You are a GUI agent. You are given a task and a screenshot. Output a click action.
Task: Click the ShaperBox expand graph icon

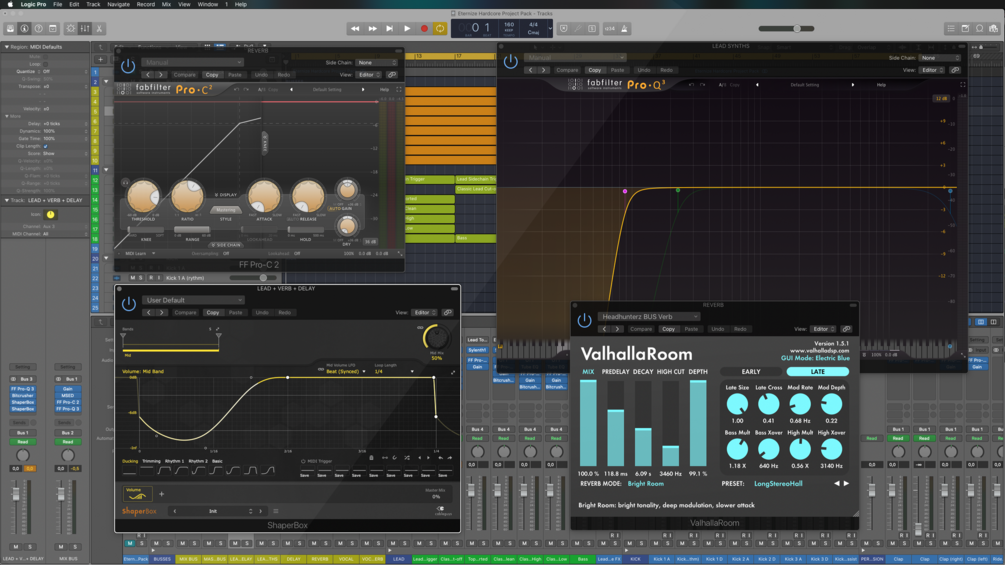pos(453,372)
